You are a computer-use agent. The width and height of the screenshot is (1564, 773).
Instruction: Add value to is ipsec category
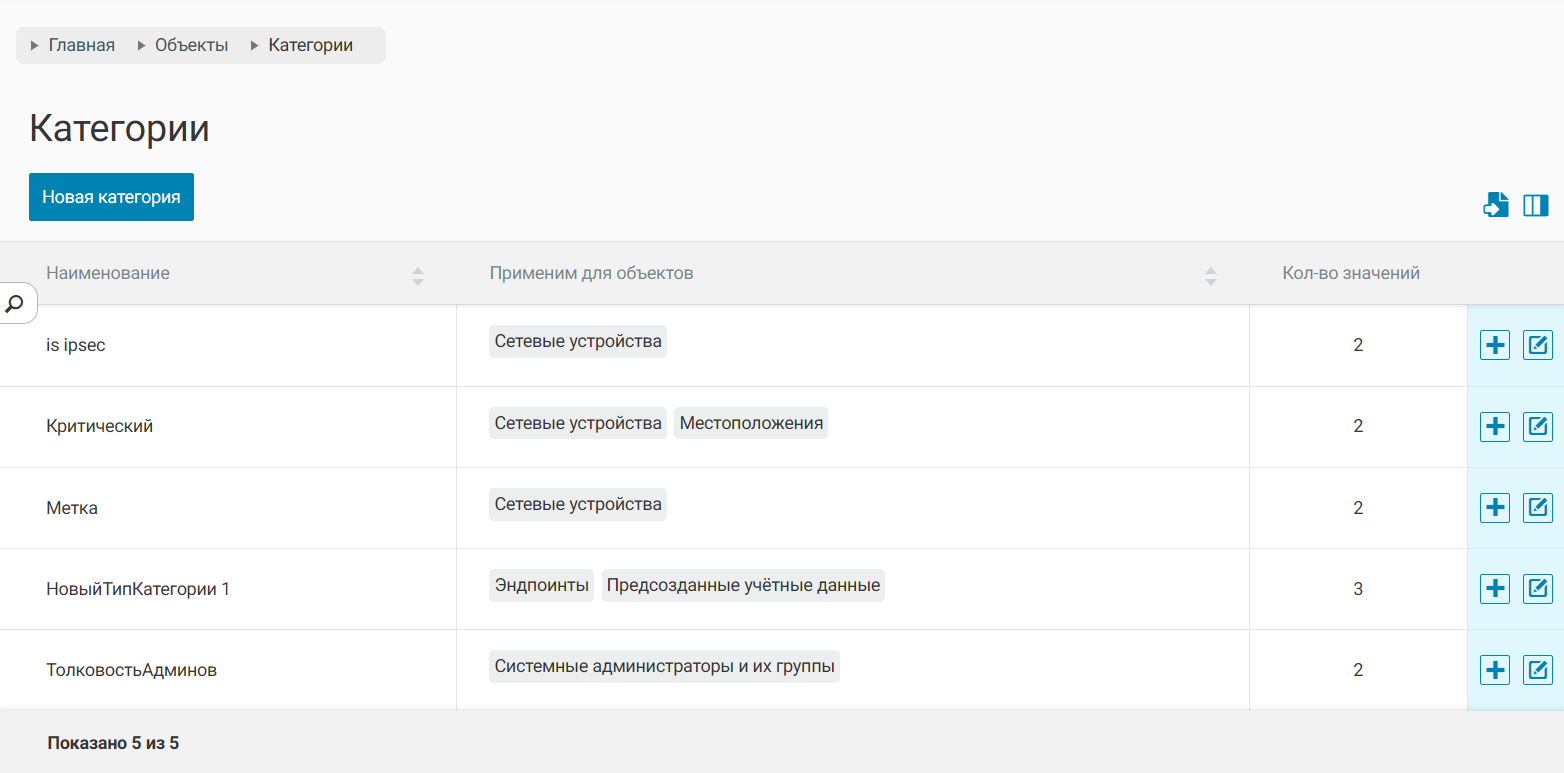[1494, 345]
